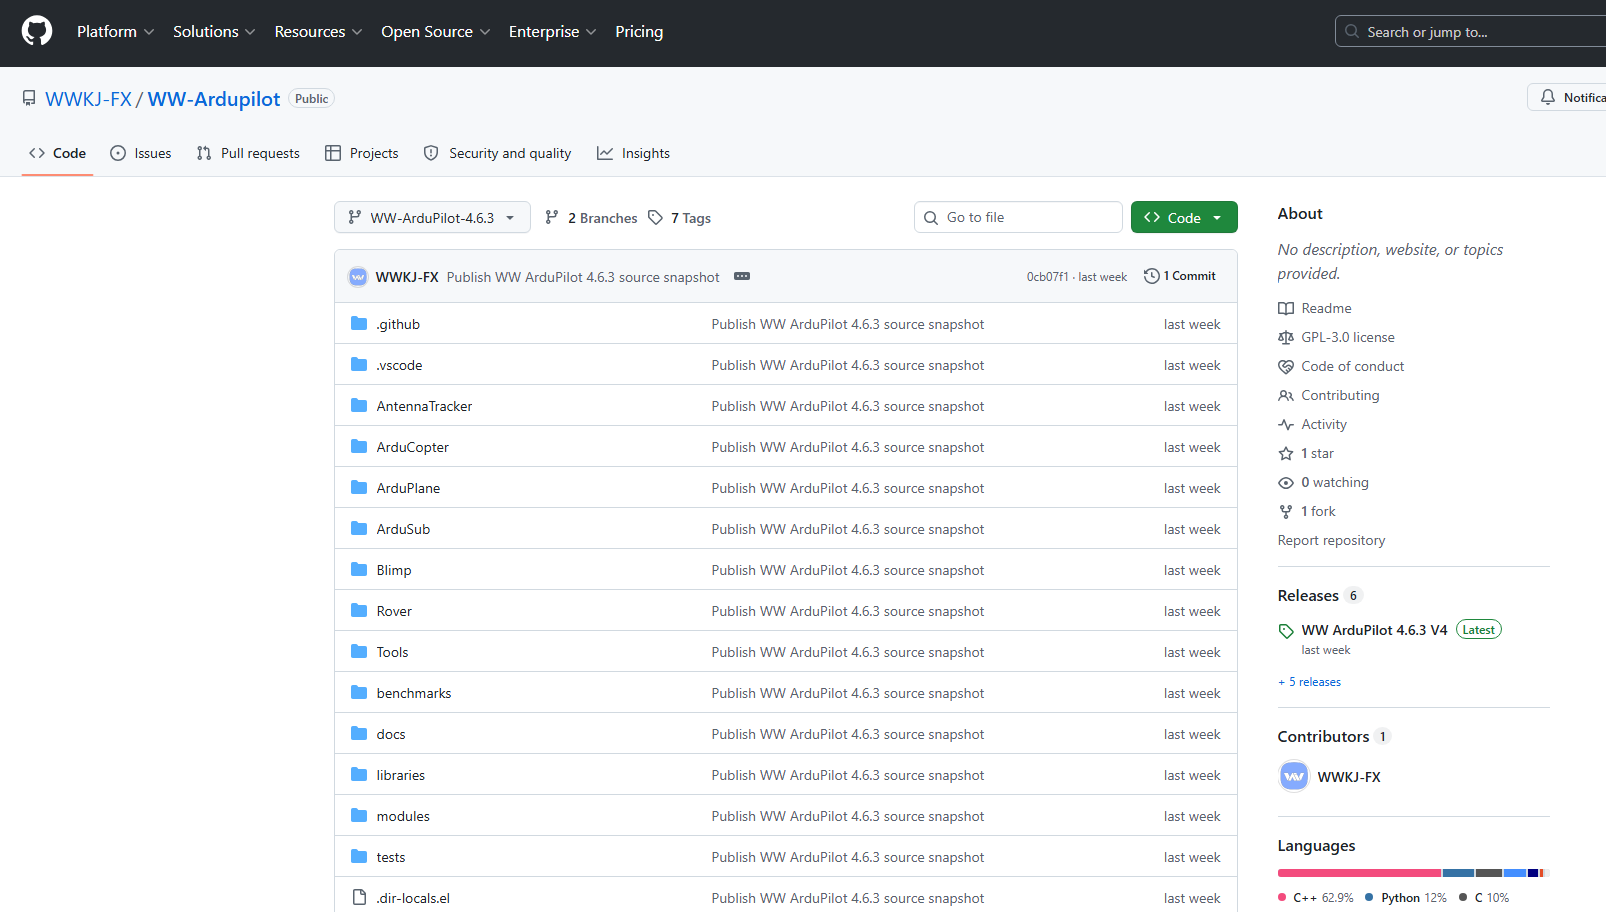Open the Activity link
Viewport: 1606px width, 912px height.
(x=1313, y=424)
